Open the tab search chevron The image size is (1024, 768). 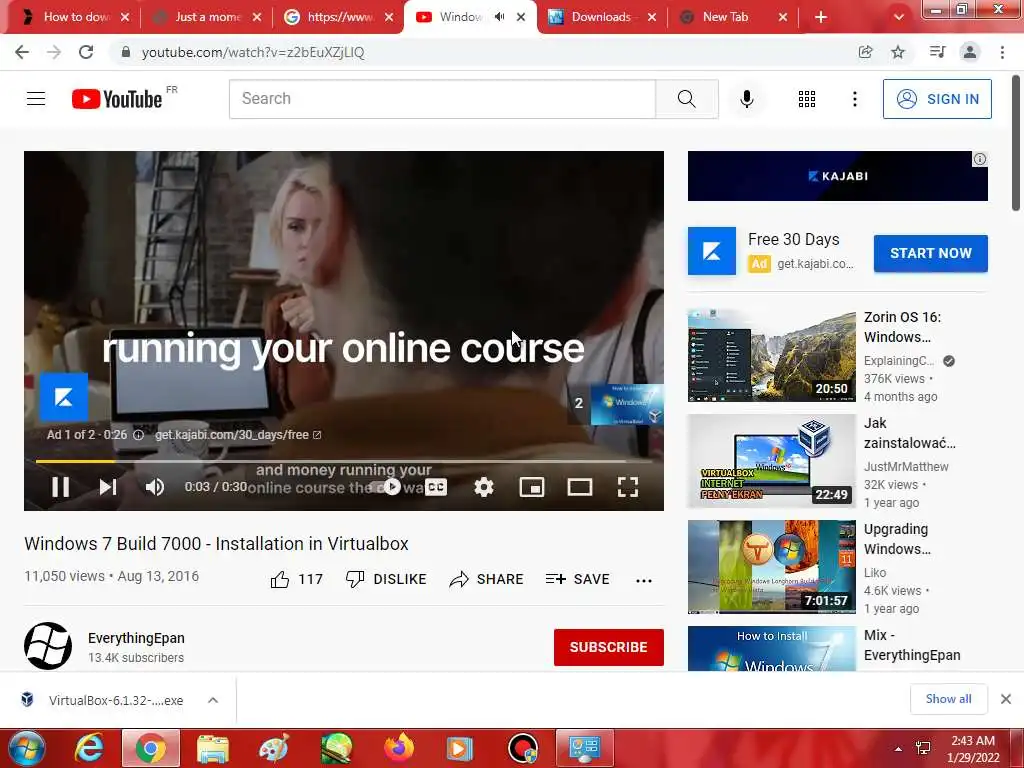[899, 18]
